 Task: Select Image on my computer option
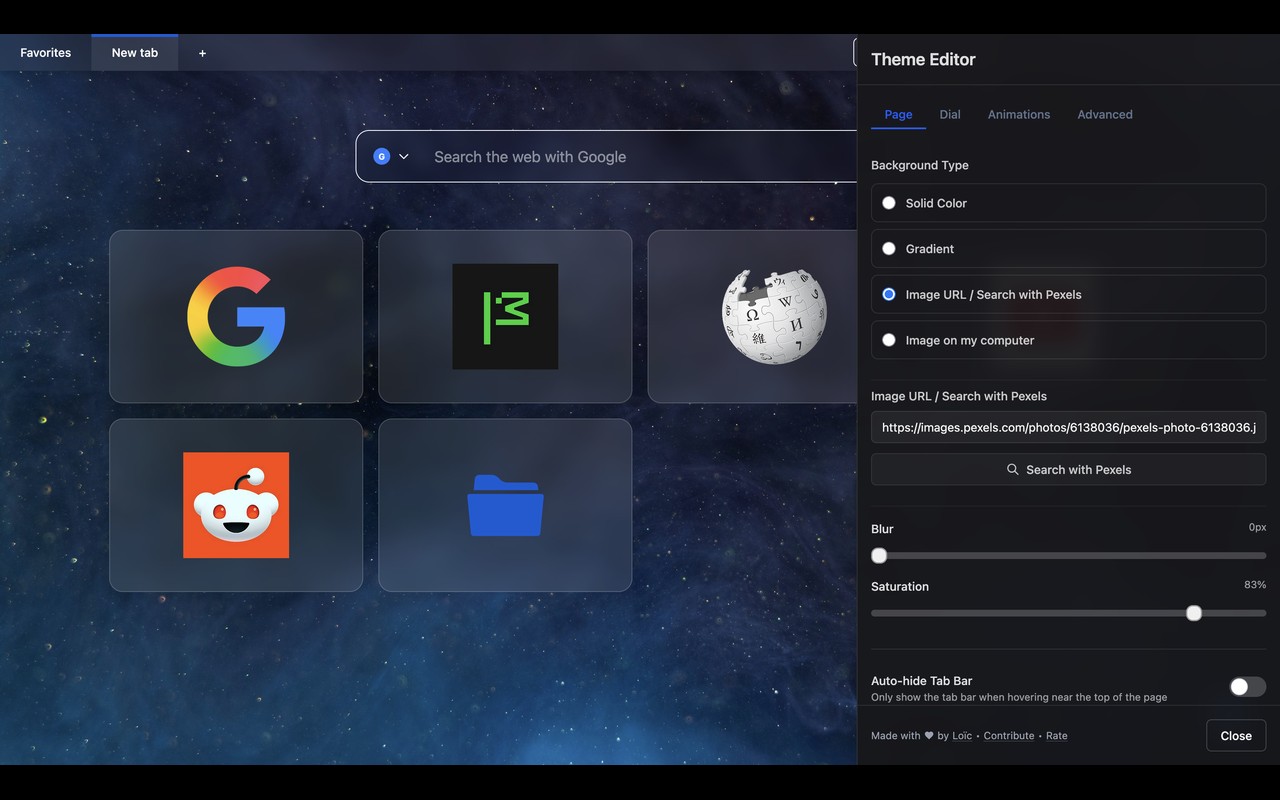[1068, 340]
